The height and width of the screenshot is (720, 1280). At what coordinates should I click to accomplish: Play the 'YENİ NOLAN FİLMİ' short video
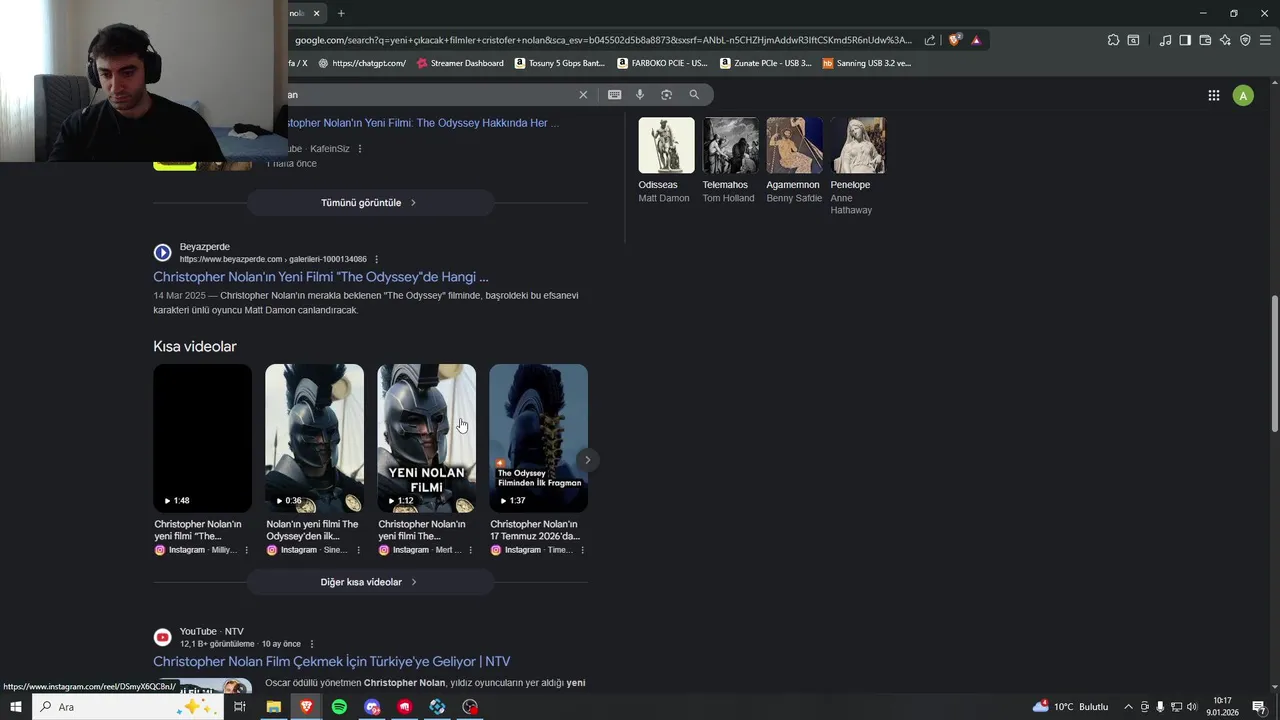426,438
